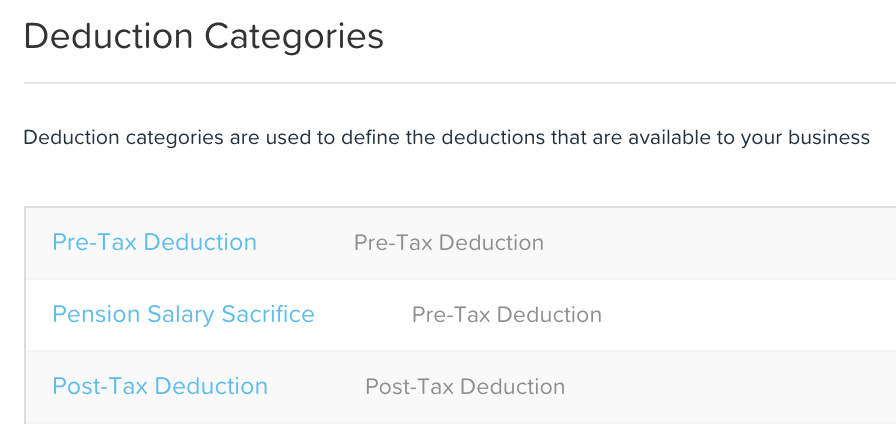Click the word Categories in the heading
Image resolution: width=896 pixels, height=448 pixels.
coord(294,38)
